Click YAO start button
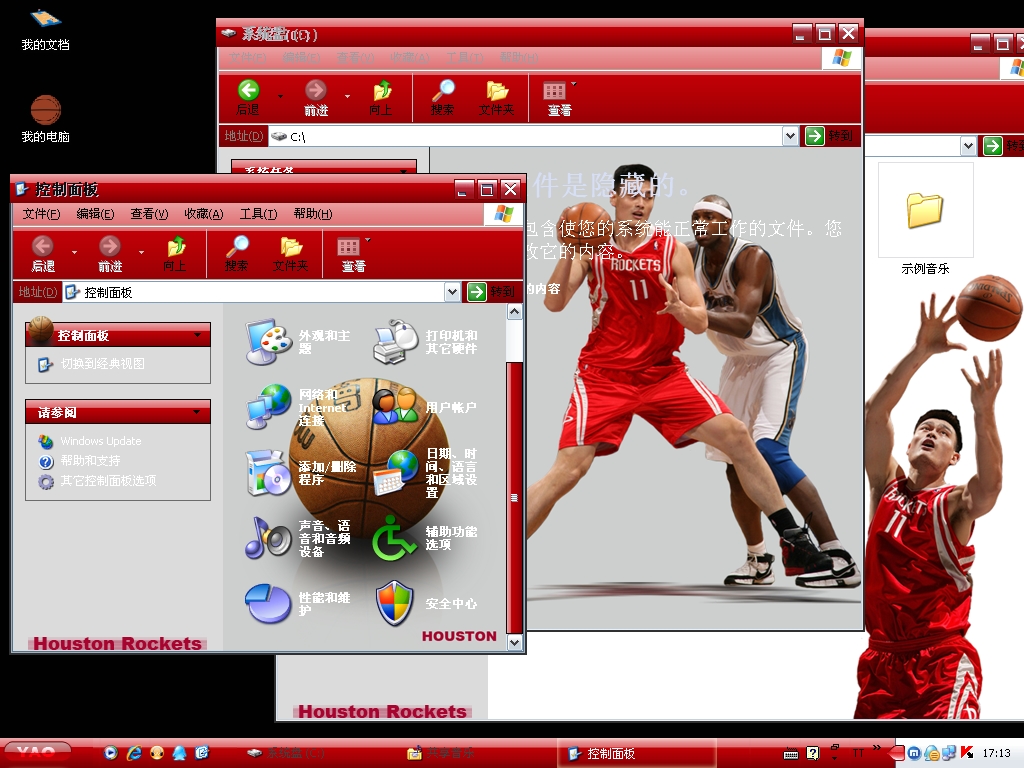Image resolution: width=1024 pixels, height=768 pixels. point(37,753)
